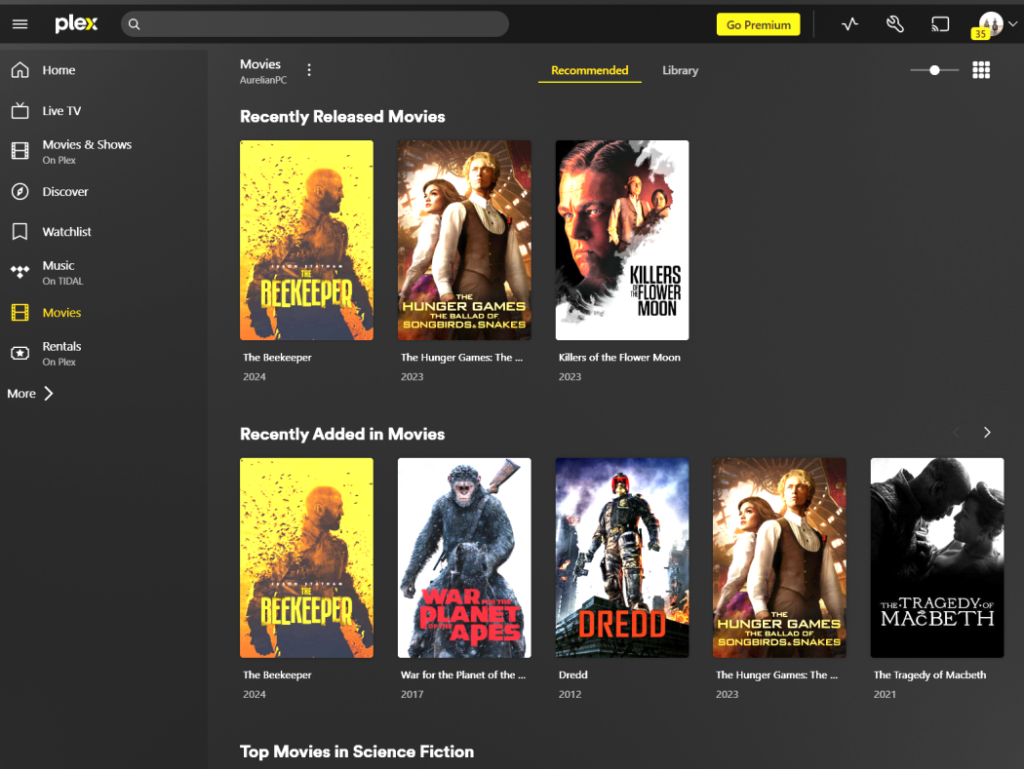
Task: Go to Live TV in sidebar
Action: [x=61, y=111]
